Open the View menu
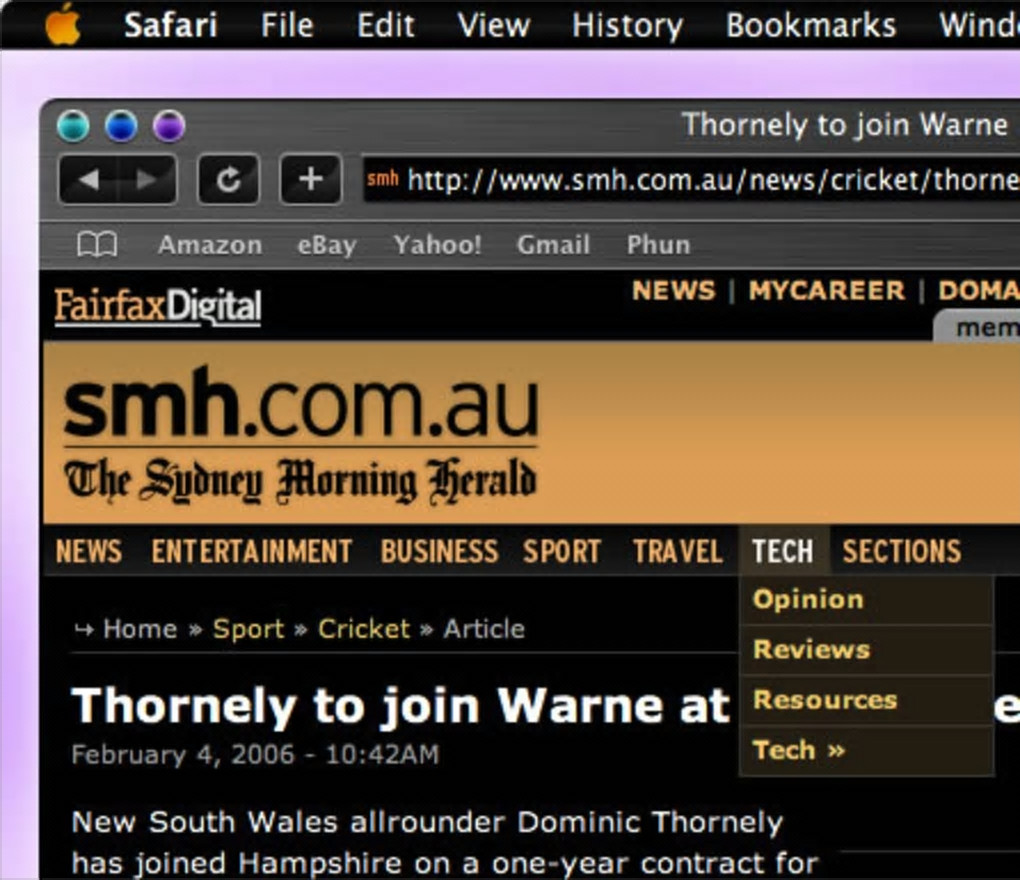The height and width of the screenshot is (880, 1020). coord(494,25)
